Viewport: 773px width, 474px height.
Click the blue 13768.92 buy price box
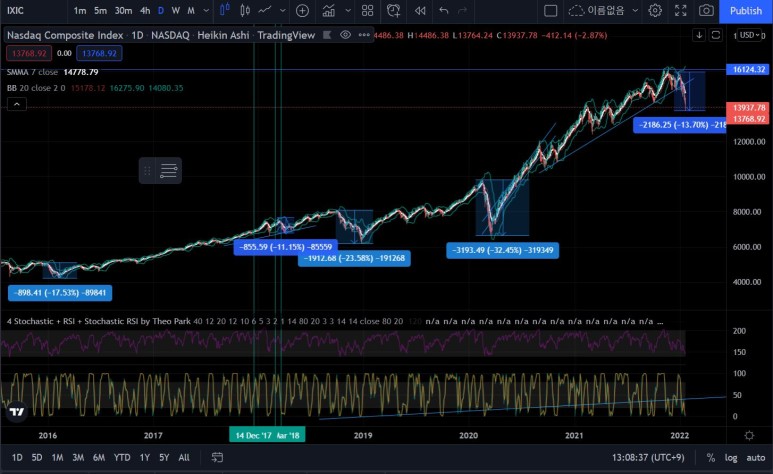click(99, 53)
